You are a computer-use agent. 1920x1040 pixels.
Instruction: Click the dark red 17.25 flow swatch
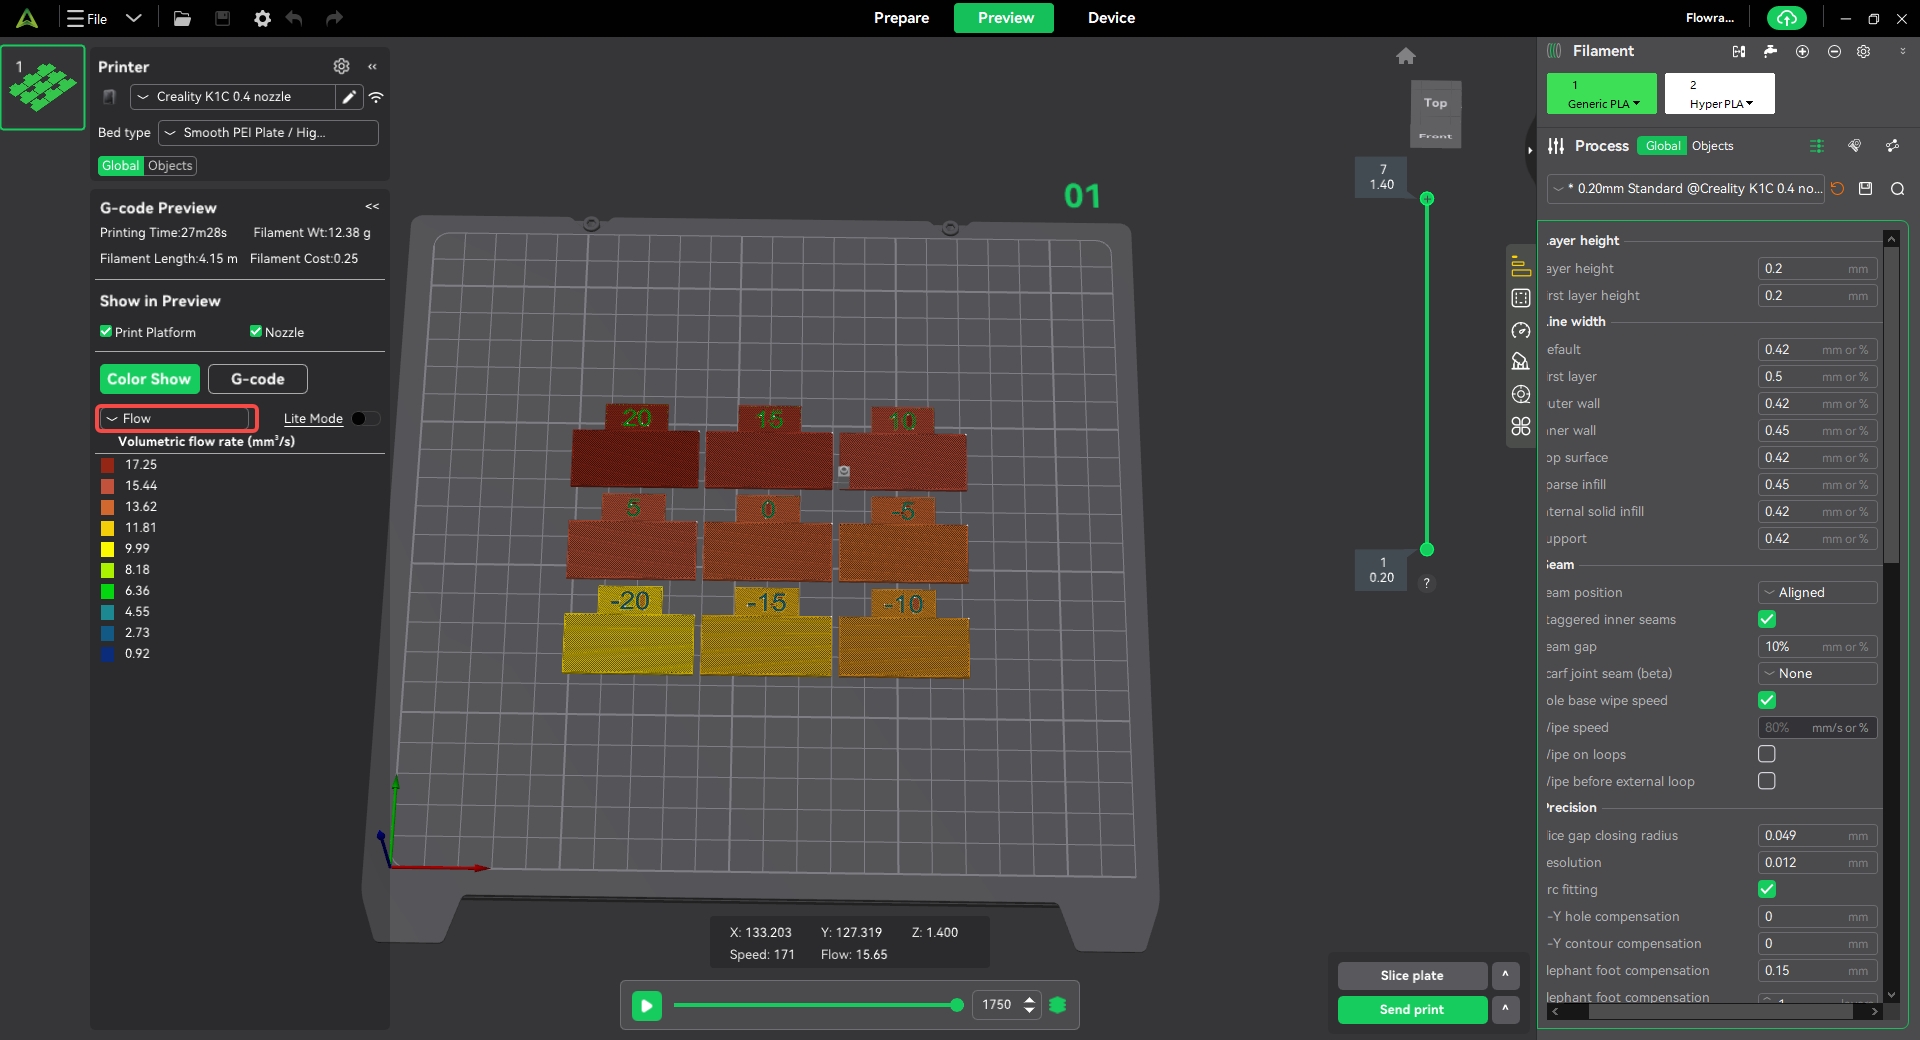click(107, 465)
